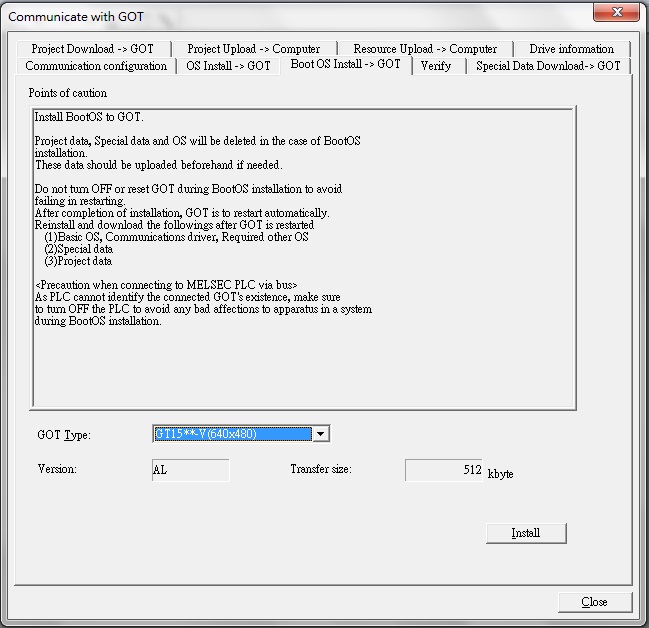The width and height of the screenshot is (649, 628).
Task: Expand the GOT Type dropdown arrow
Action: (x=320, y=434)
